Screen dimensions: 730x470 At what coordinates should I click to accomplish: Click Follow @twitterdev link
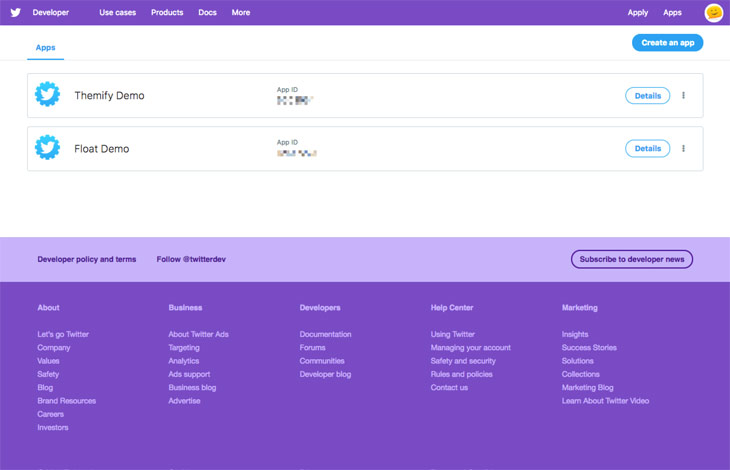pyautogui.click(x=191, y=259)
